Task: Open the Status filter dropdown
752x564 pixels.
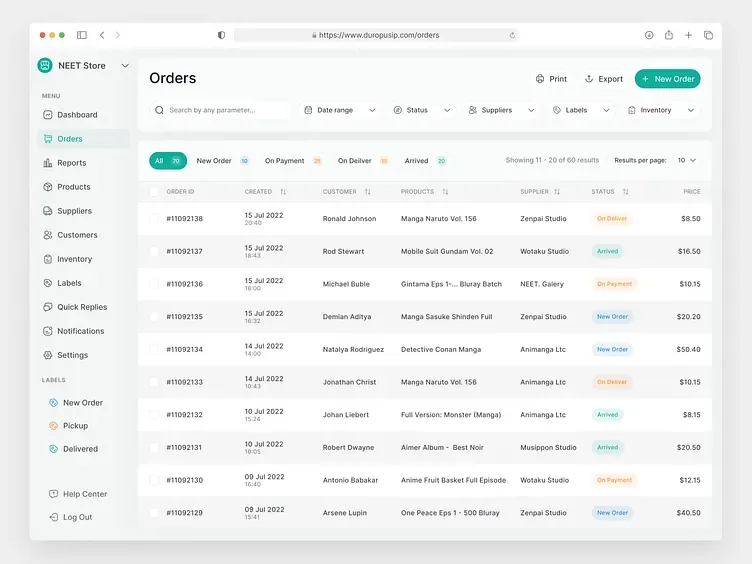Action: coord(422,110)
